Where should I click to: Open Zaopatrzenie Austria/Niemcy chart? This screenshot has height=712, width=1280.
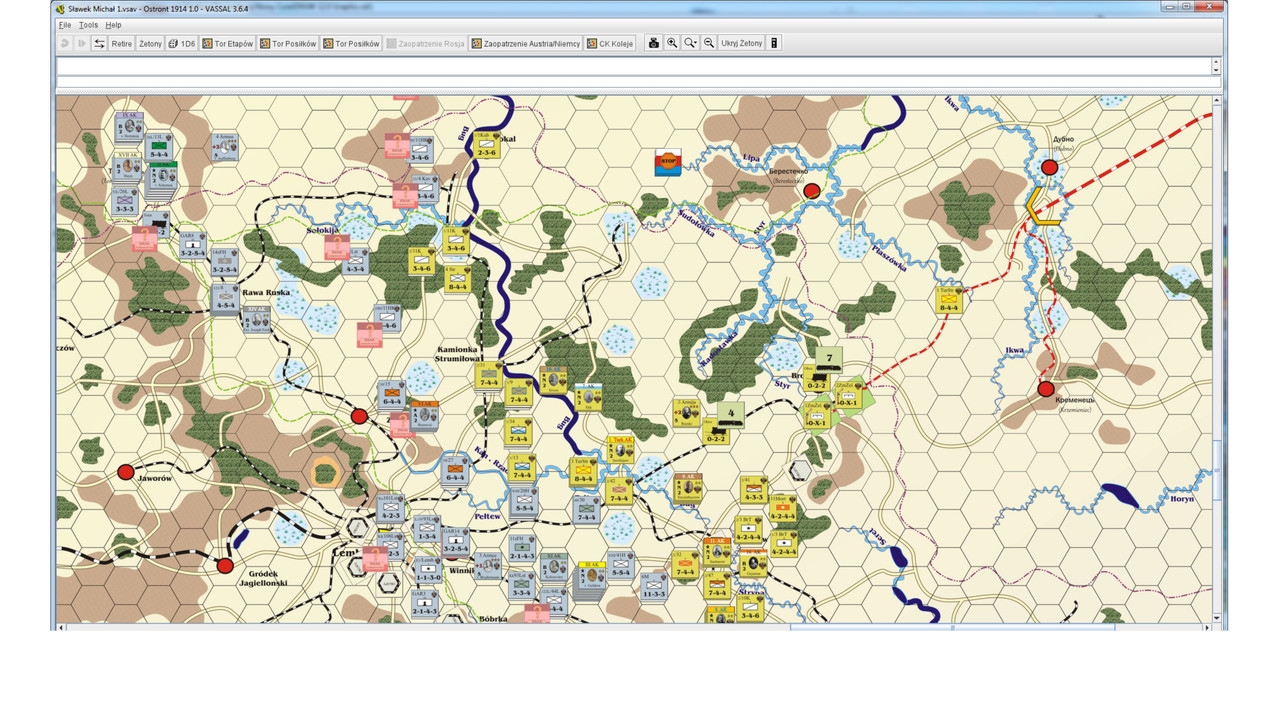[526, 44]
